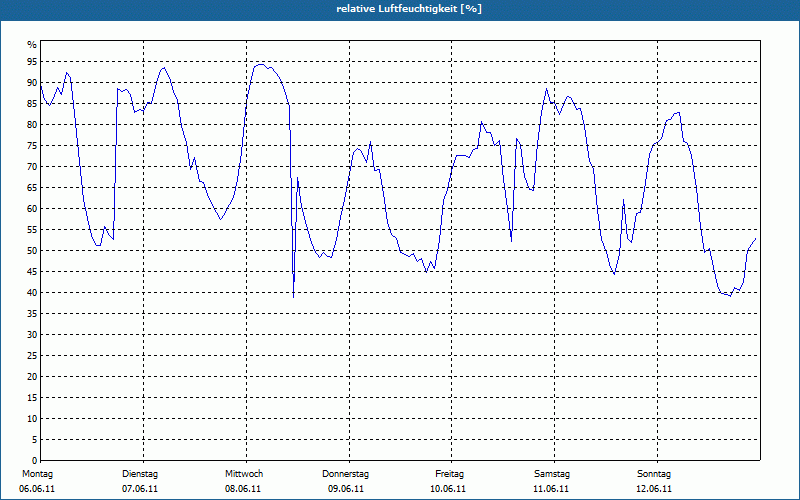The height and width of the screenshot is (500, 800).
Task: Click the chart title 'relative Luftfeuchtigkeit [%]'
Action: 409,9
